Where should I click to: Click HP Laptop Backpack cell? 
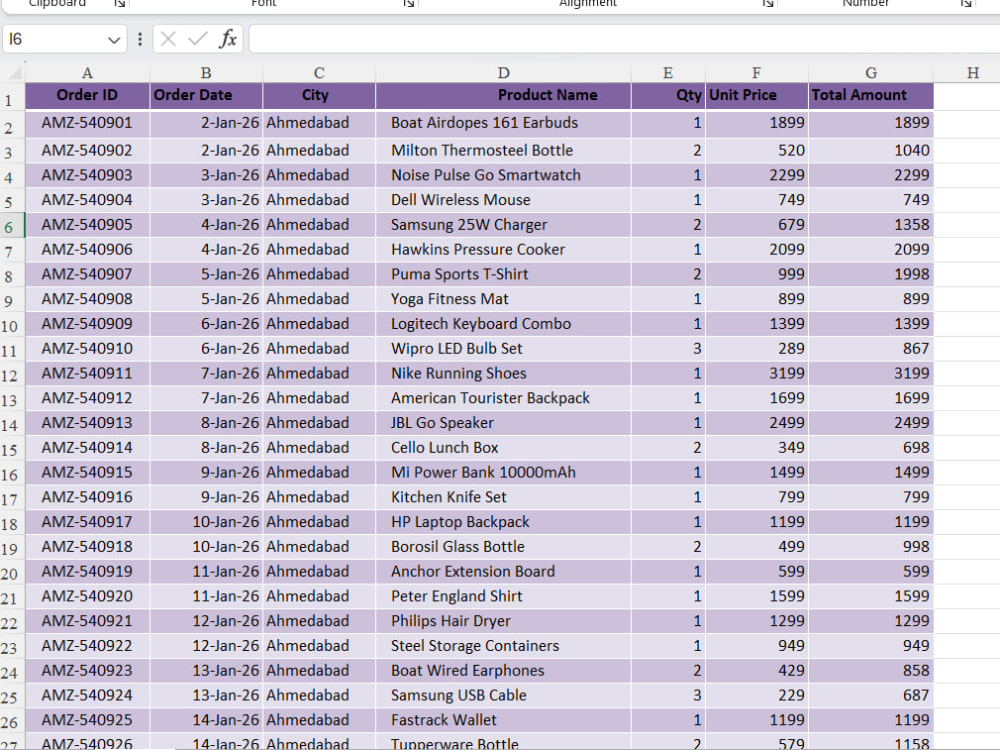click(x=503, y=522)
